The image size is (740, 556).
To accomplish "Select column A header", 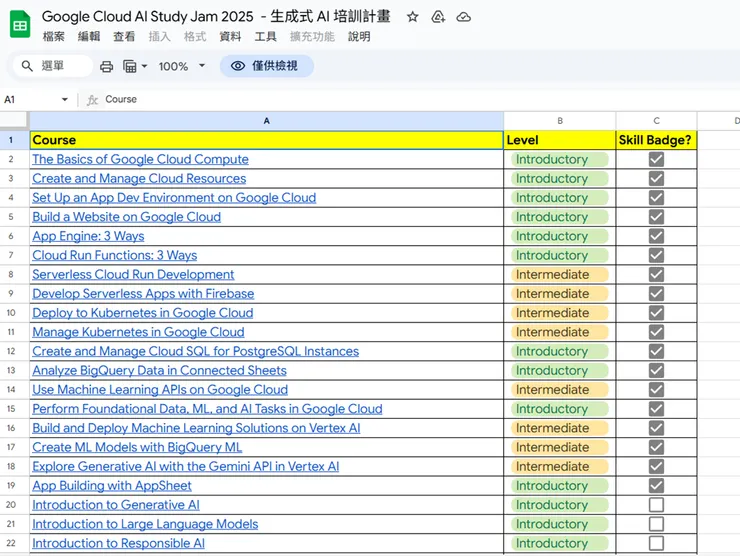I will pyautogui.click(x=267, y=121).
